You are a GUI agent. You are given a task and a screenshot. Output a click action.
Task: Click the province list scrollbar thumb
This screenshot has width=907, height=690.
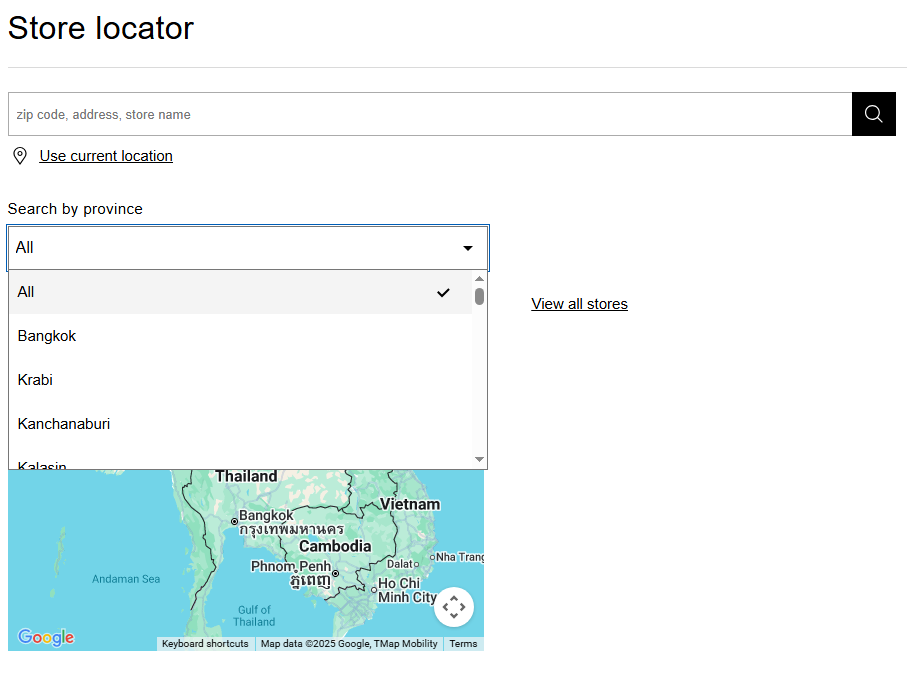(479, 297)
